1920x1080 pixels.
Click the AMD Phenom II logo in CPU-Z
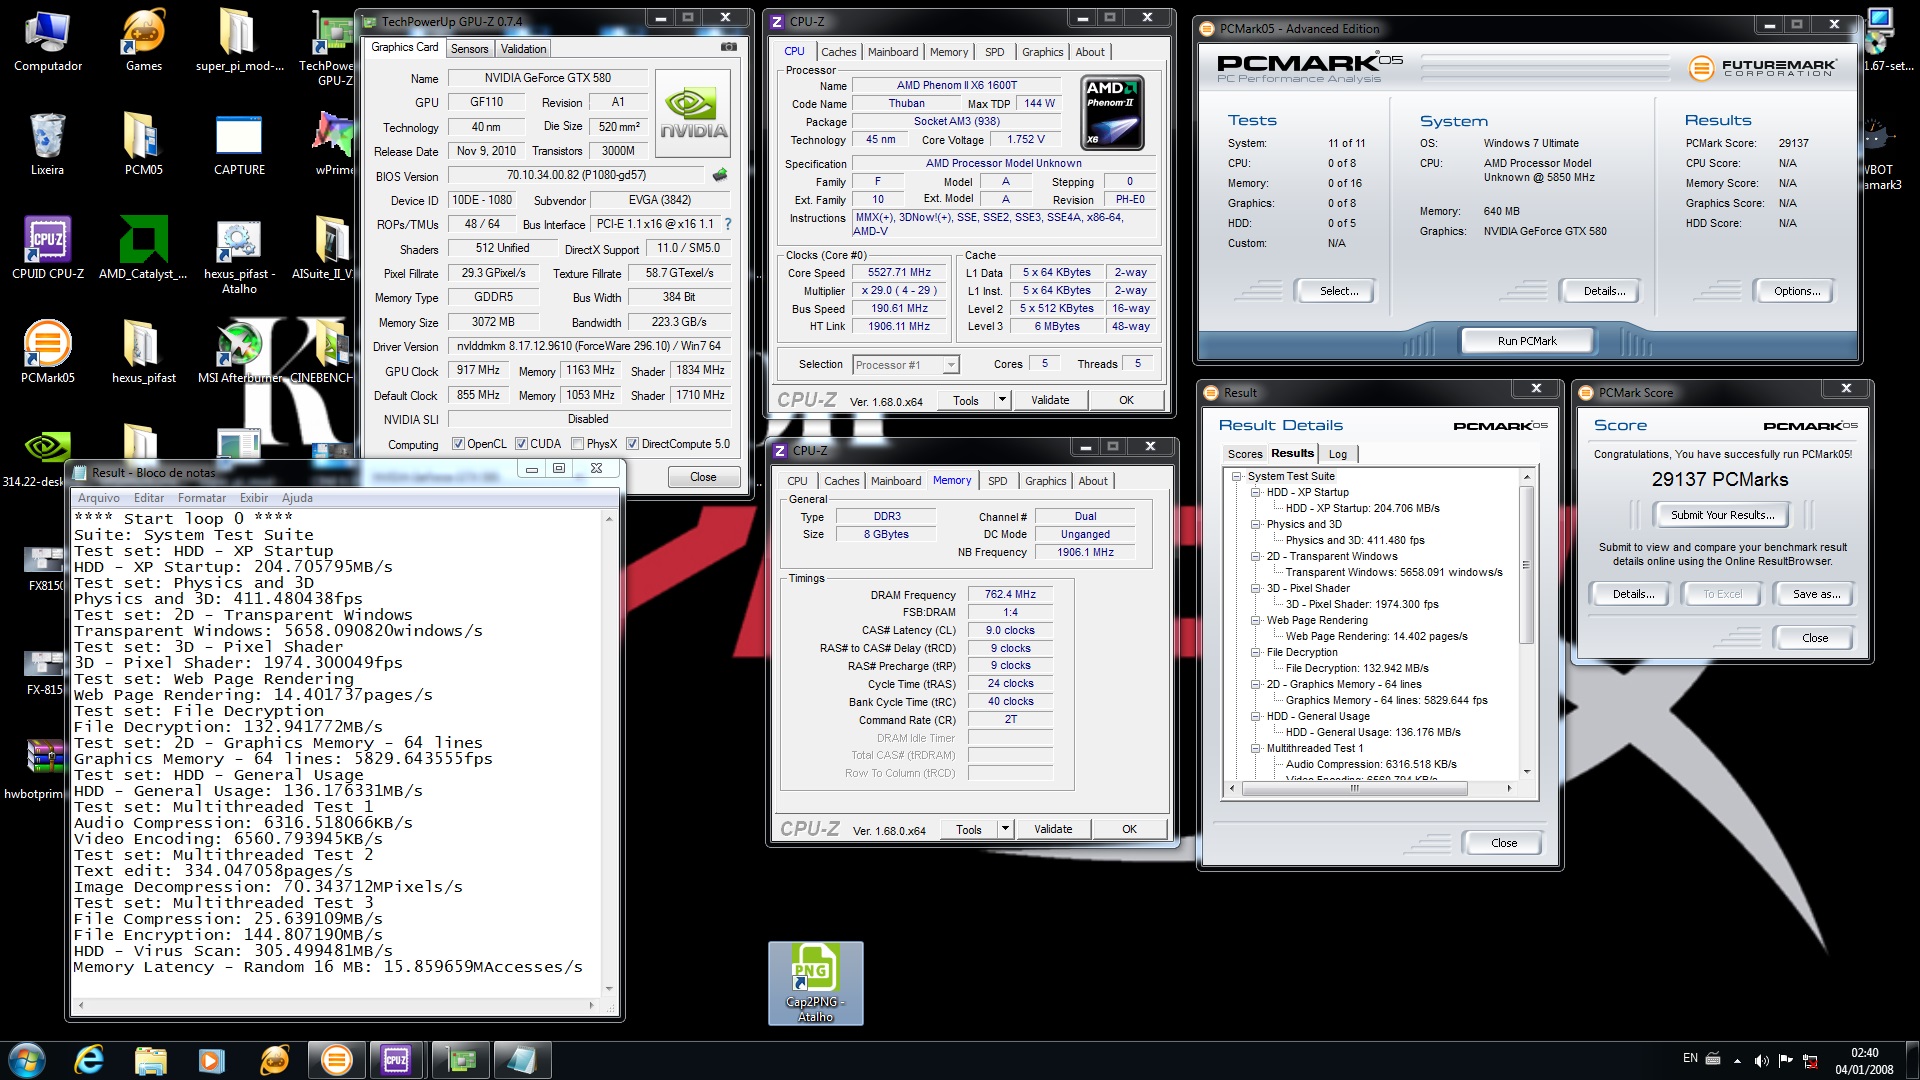[x=1112, y=113]
